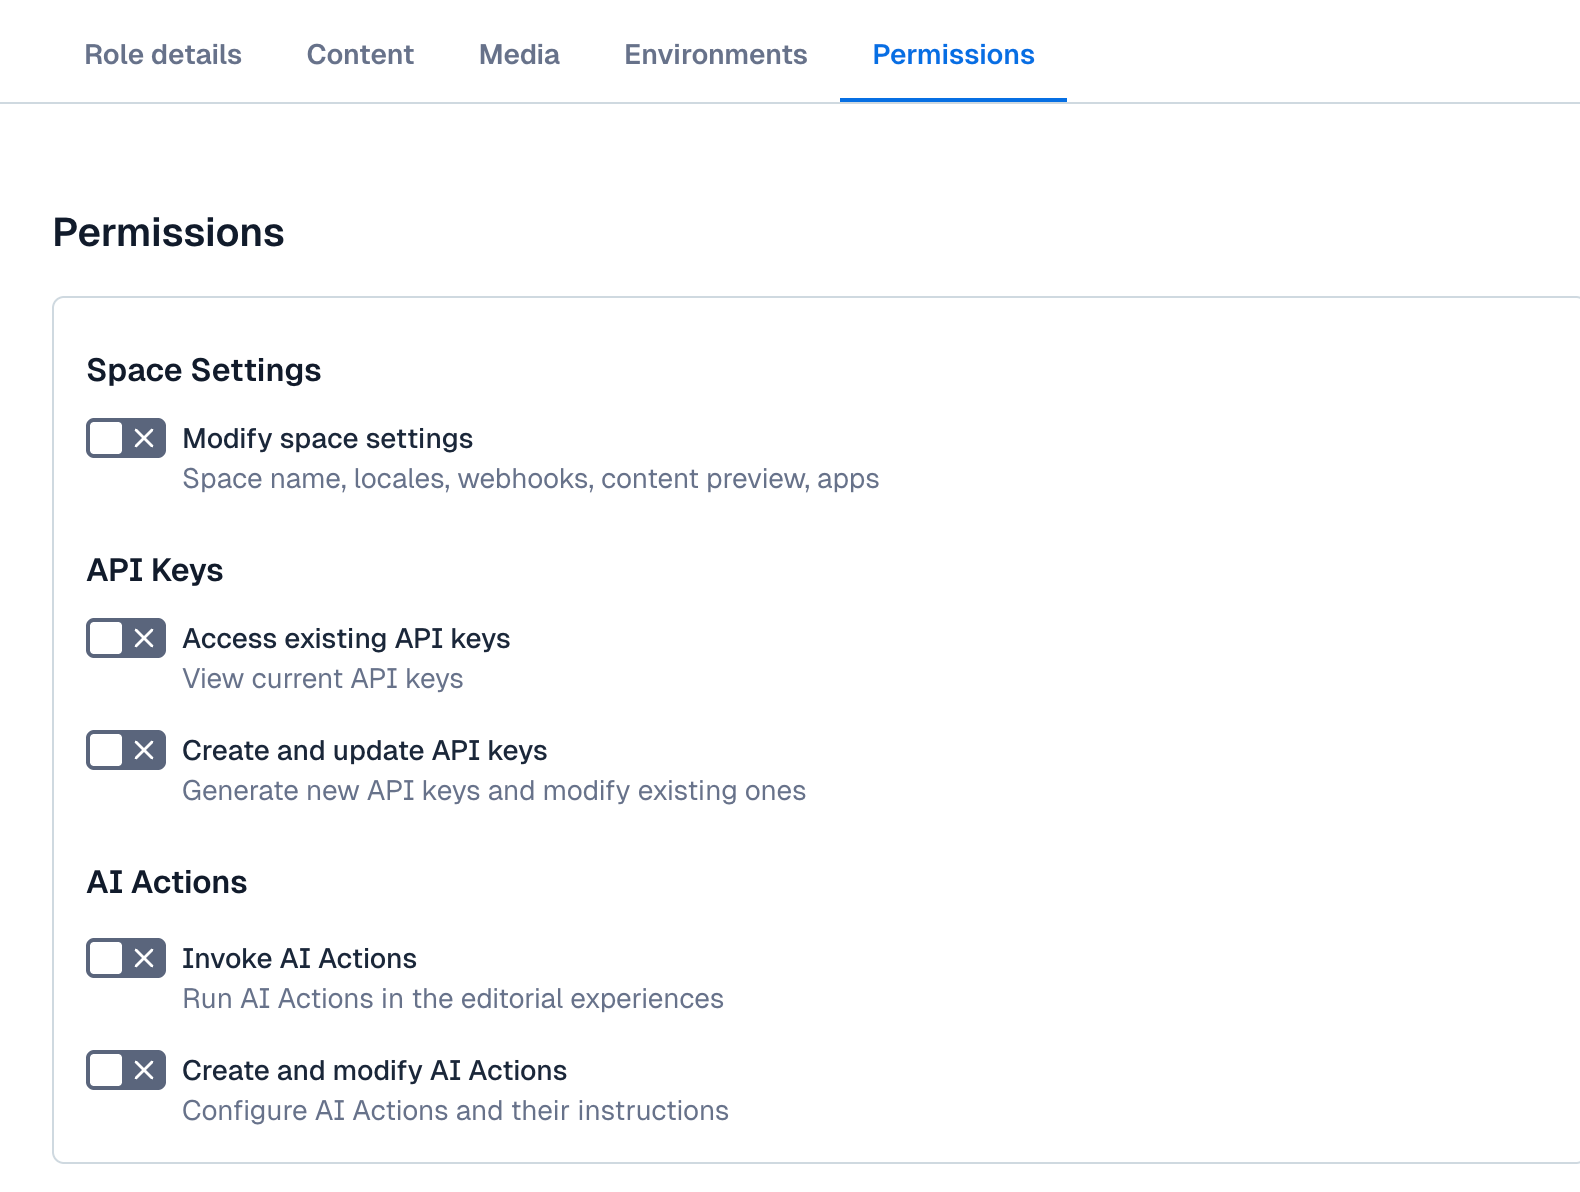Viewport: 1580px width, 1192px height.
Task: Click the "Create and modify AI Actions" label
Action: pyautogui.click(x=374, y=1070)
